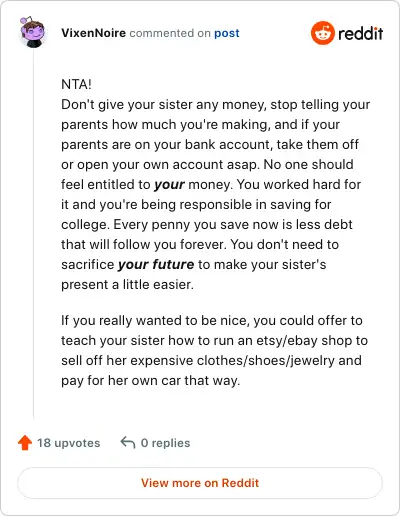Click the reply arrow icon
The width and height of the screenshot is (400, 516).
tap(128, 443)
